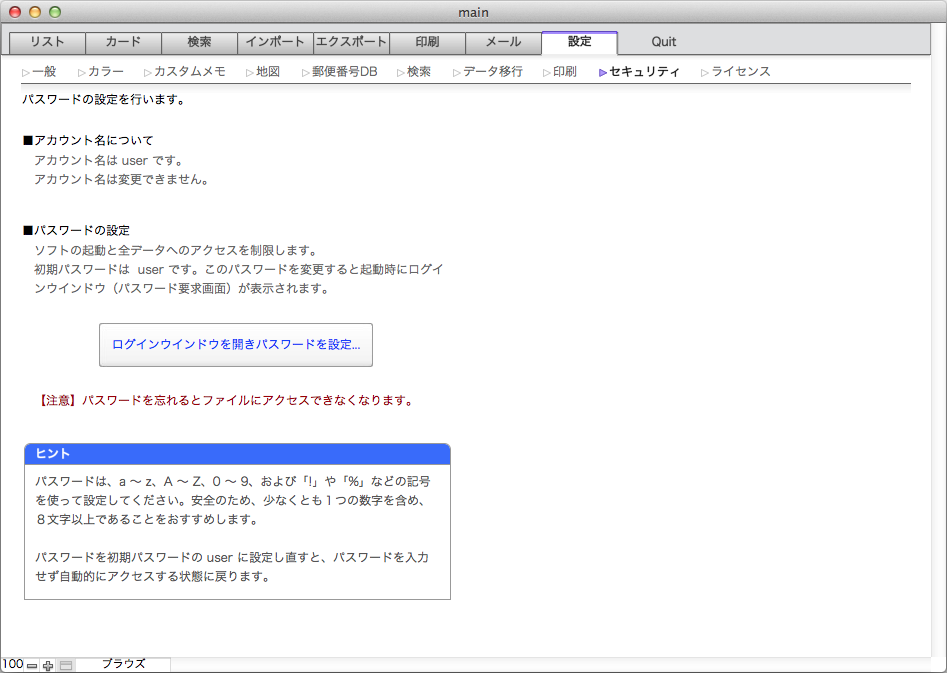The height and width of the screenshot is (673, 947).
Task: Click the zoom out minus icon
Action: 32,665
